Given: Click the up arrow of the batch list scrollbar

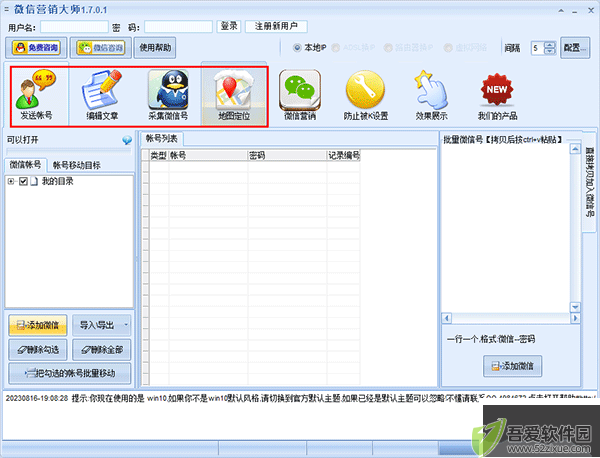Looking at the screenshot, I should pos(575,149).
